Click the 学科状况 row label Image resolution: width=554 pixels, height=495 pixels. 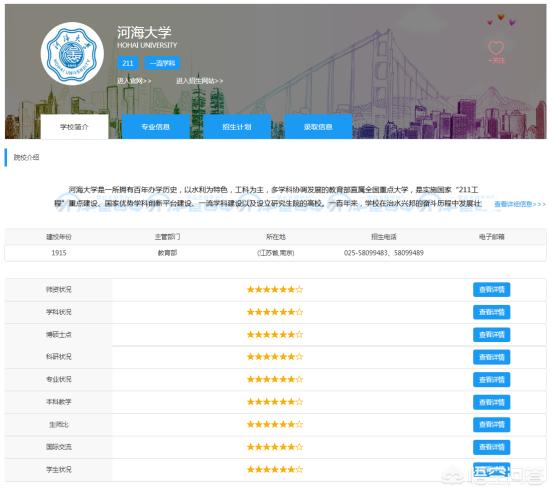tap(59, 312)
